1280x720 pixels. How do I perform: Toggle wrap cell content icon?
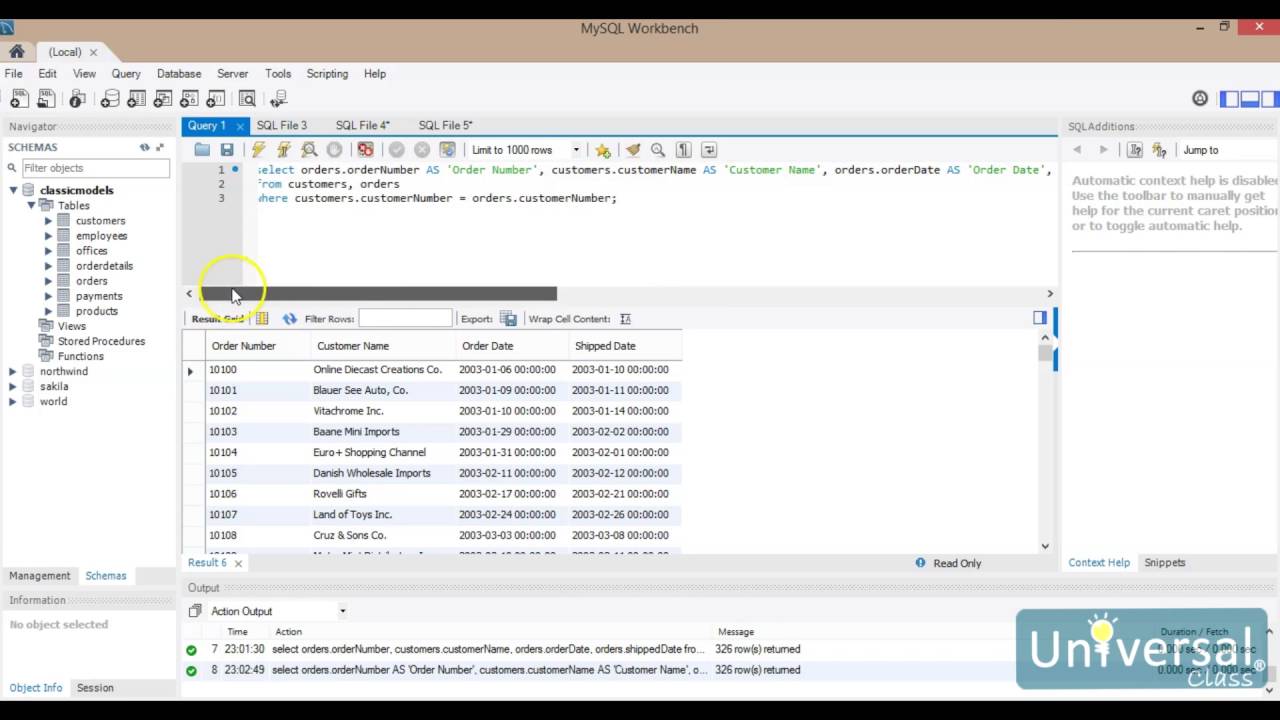click(625, 319)
